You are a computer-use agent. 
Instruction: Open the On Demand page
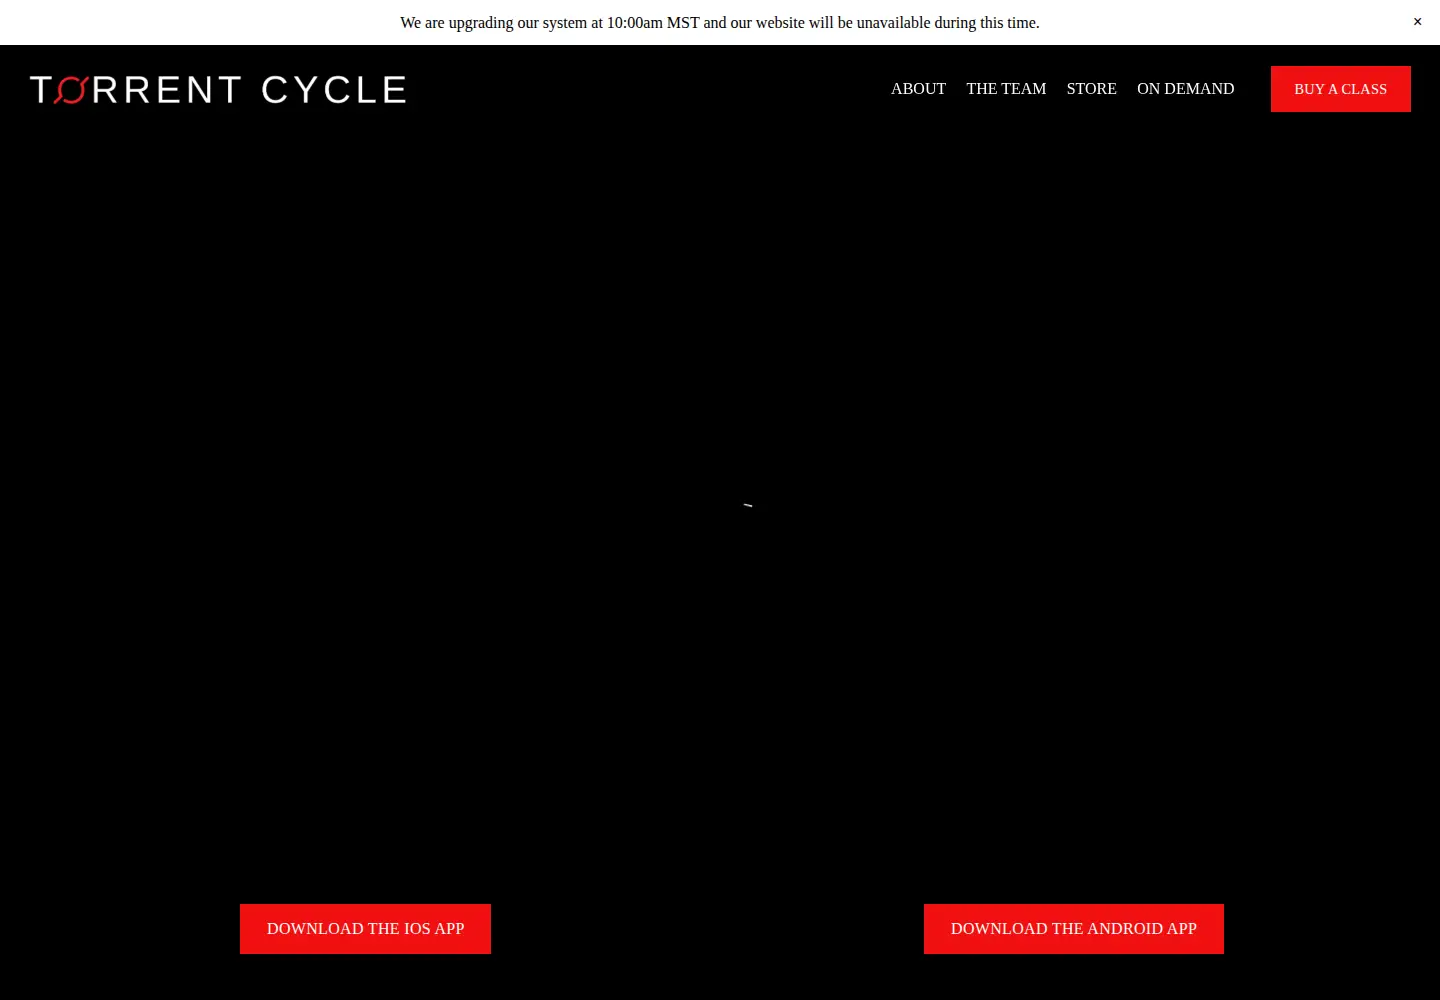1185,89
